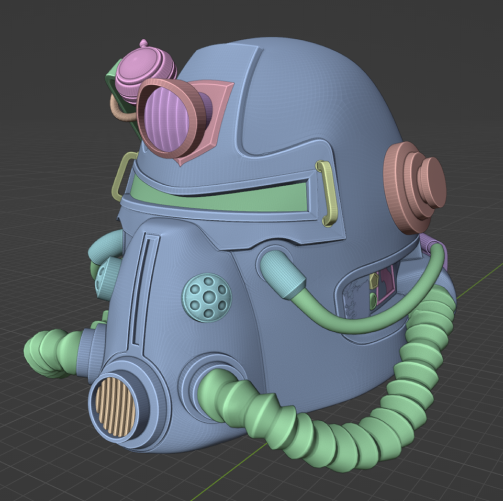Select the stacked salmon ear disc

coord(414,188)
